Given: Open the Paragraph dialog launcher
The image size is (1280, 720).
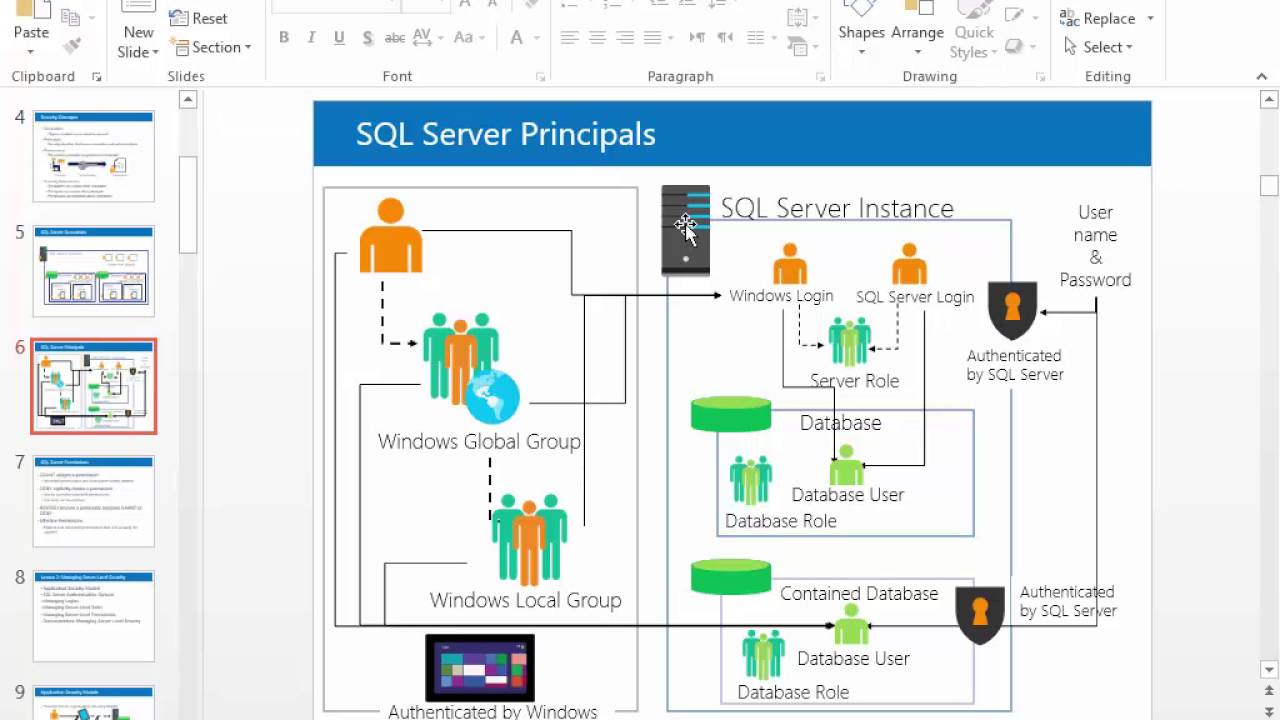Looking at the screenshot, I should [x=821, y=77].
